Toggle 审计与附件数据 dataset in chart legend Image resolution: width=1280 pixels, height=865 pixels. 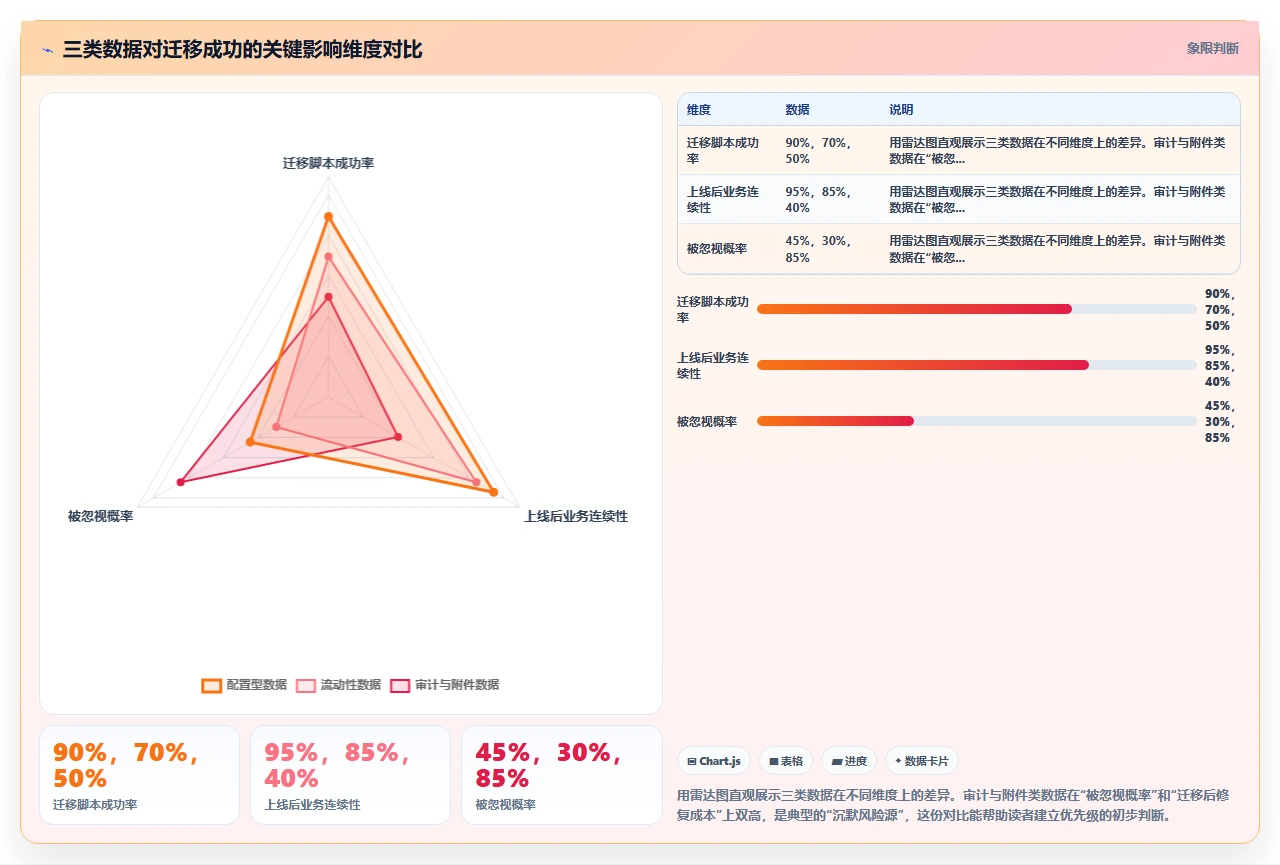444,685
